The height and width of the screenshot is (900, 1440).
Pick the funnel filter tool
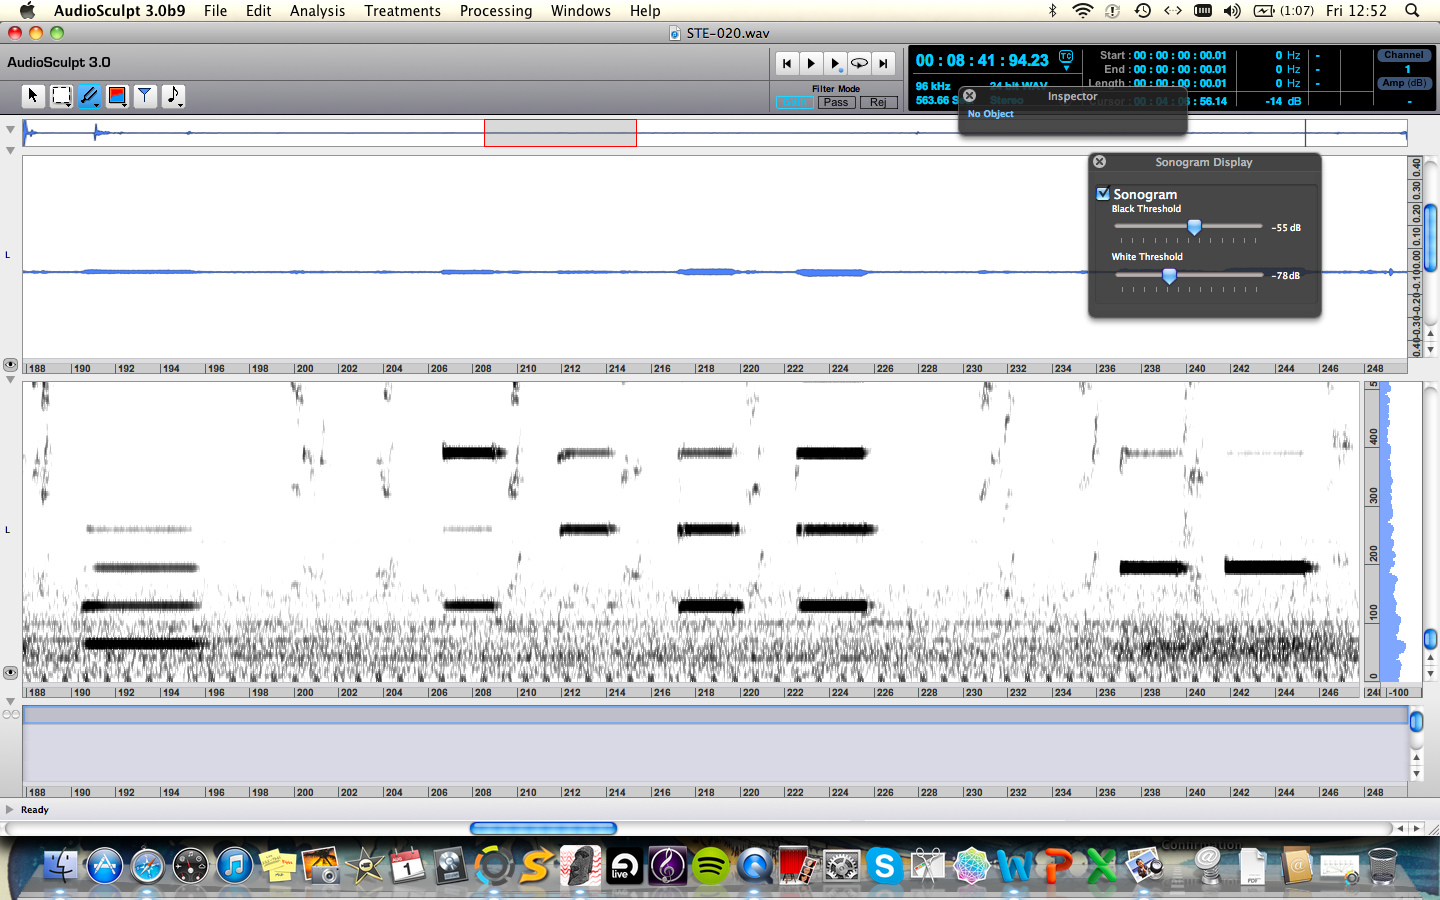click(145, 96)
